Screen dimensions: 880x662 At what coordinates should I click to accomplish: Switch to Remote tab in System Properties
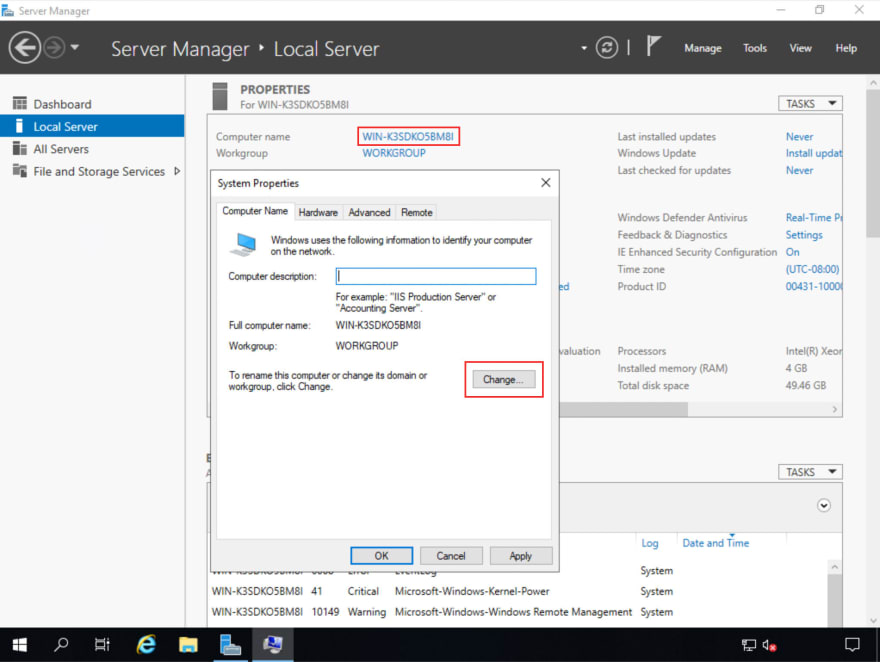(416, 213)
